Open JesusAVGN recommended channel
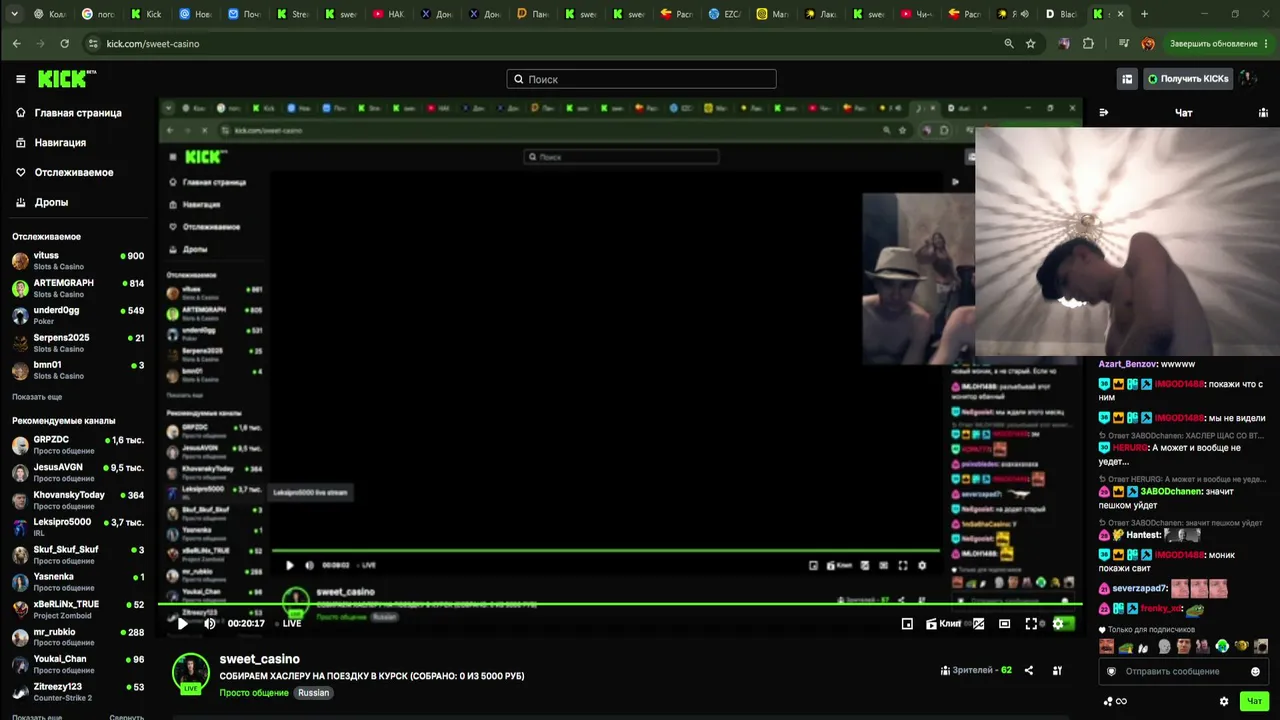Viewport: 1280px width, 720px height. [x=78, y=472]
